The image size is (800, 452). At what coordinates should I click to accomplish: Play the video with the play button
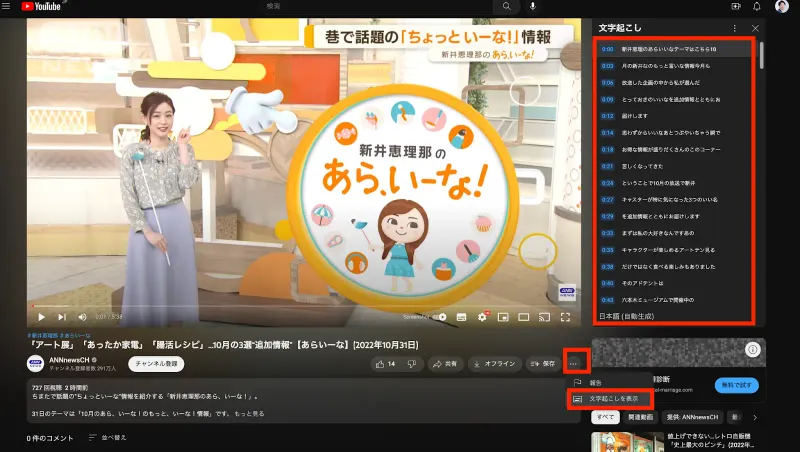41,317
